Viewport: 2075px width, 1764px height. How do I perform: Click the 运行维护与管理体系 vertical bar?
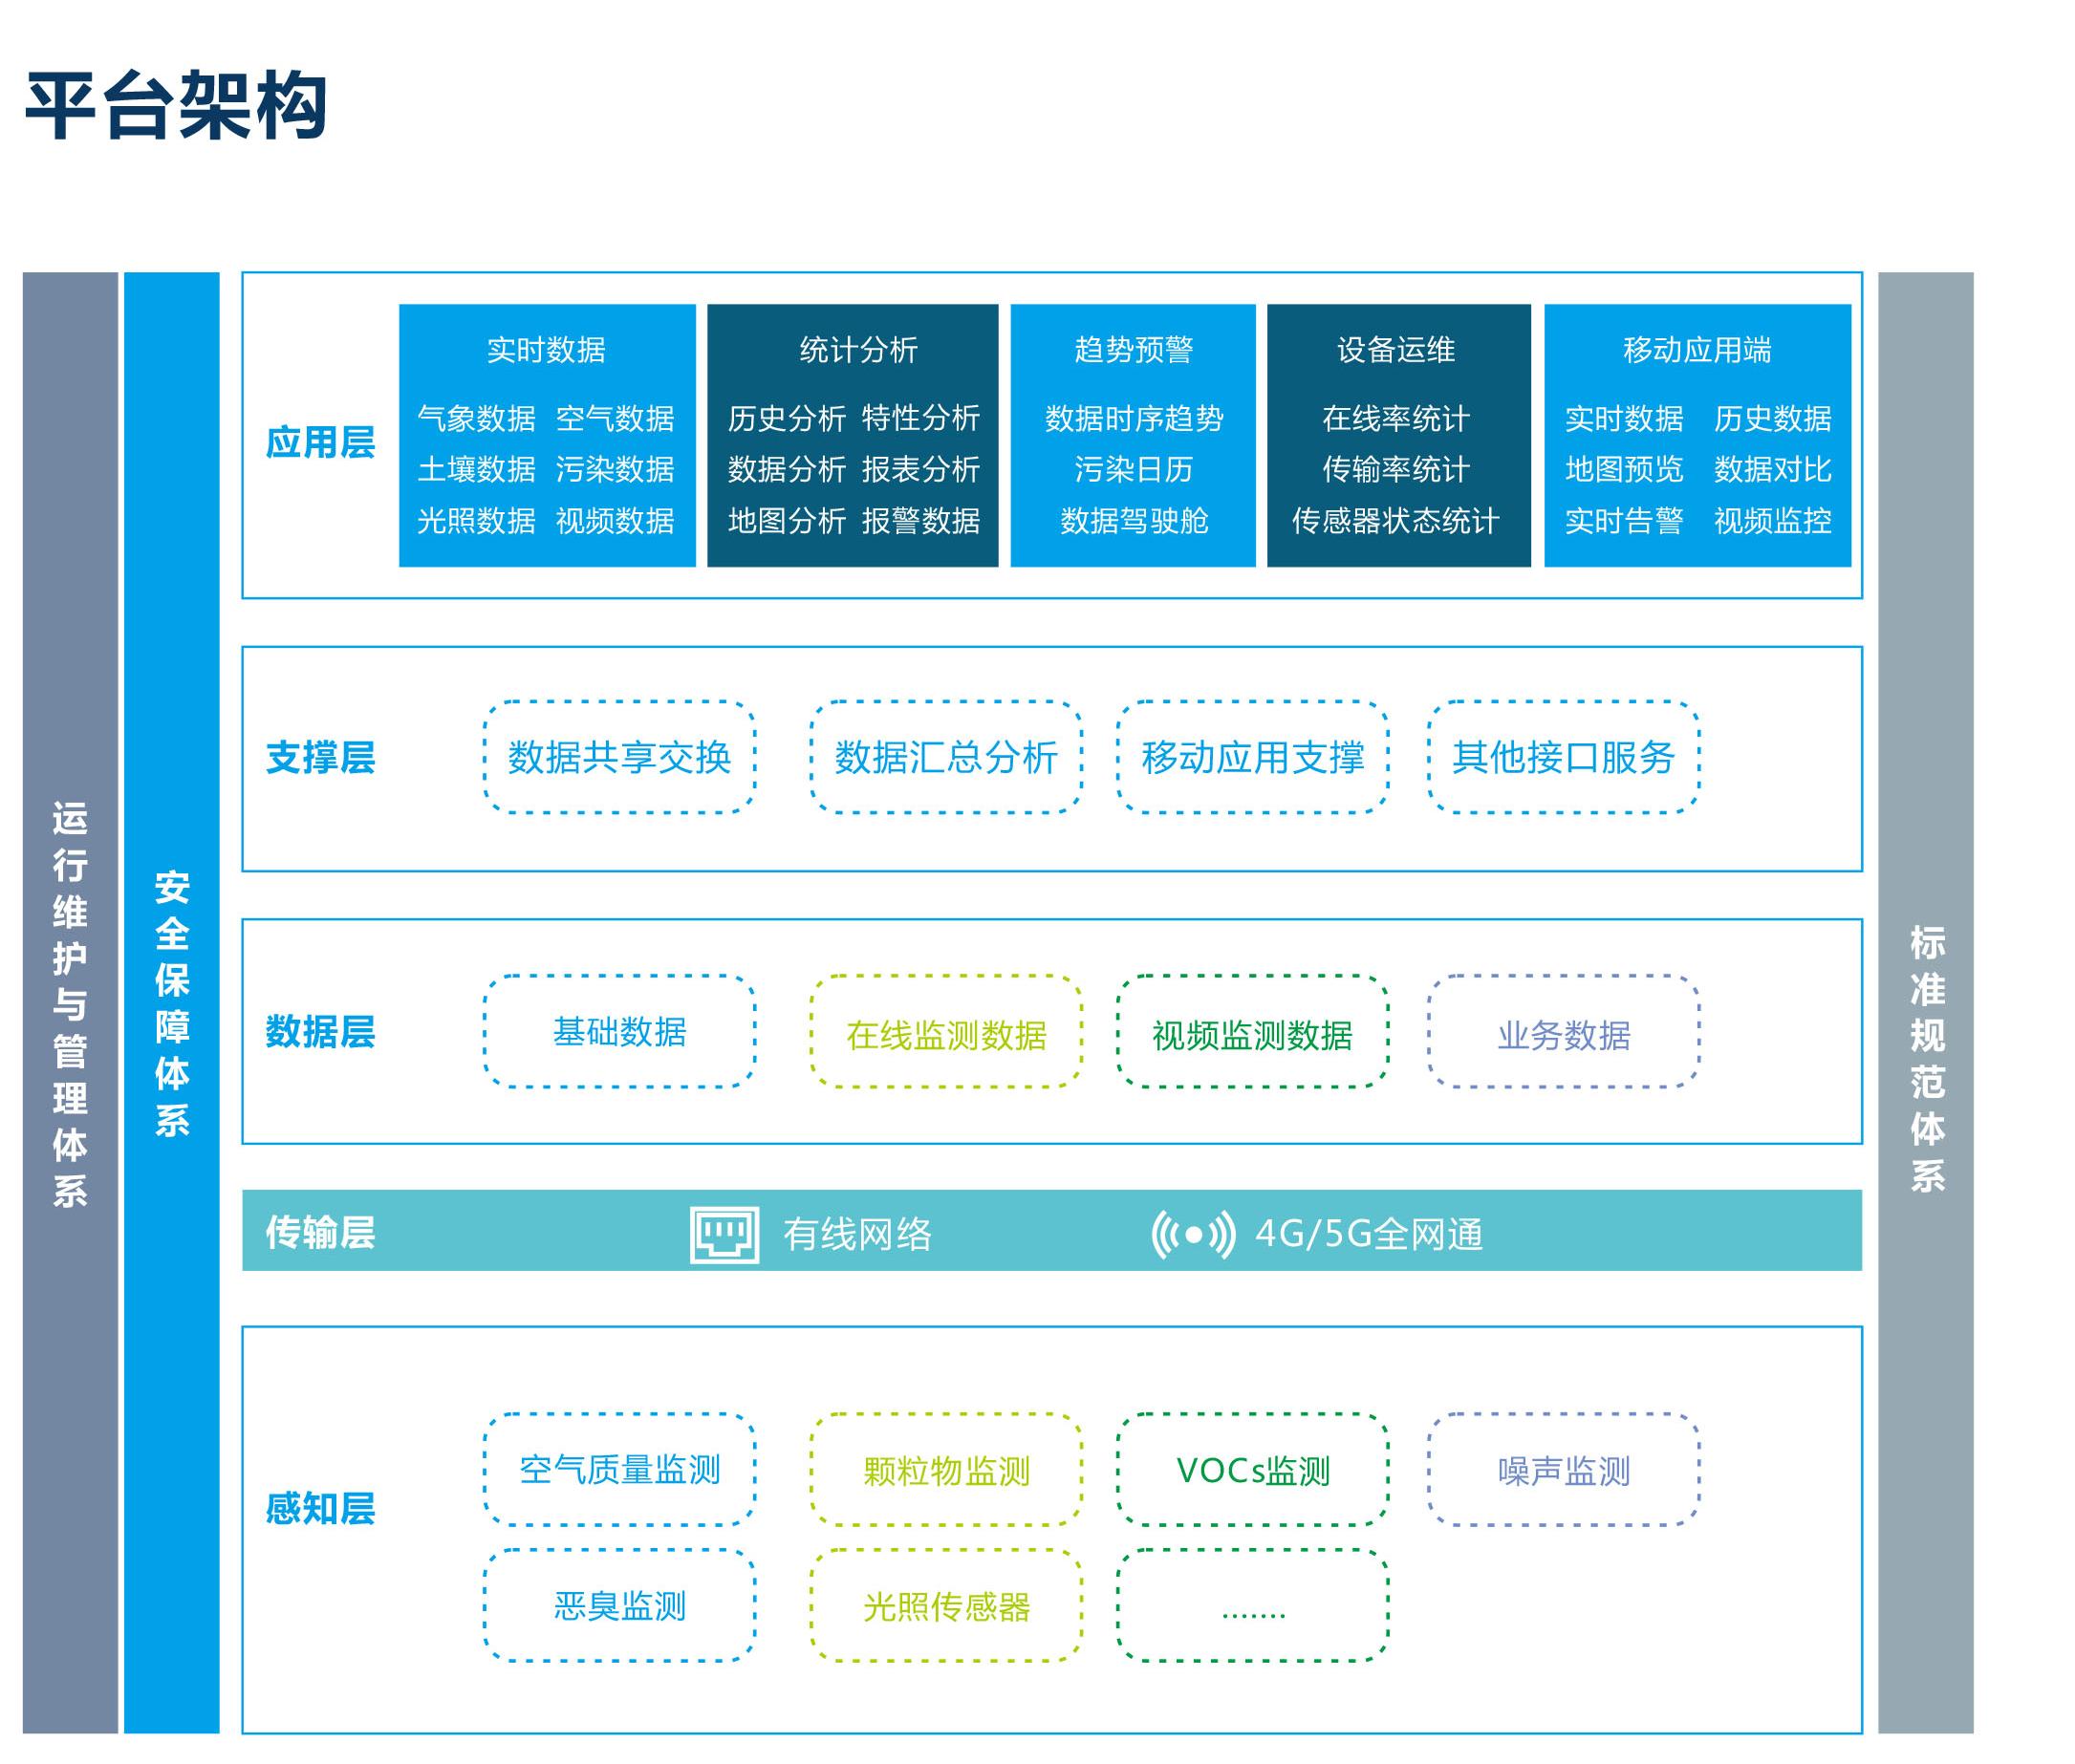click(70, 1003)
